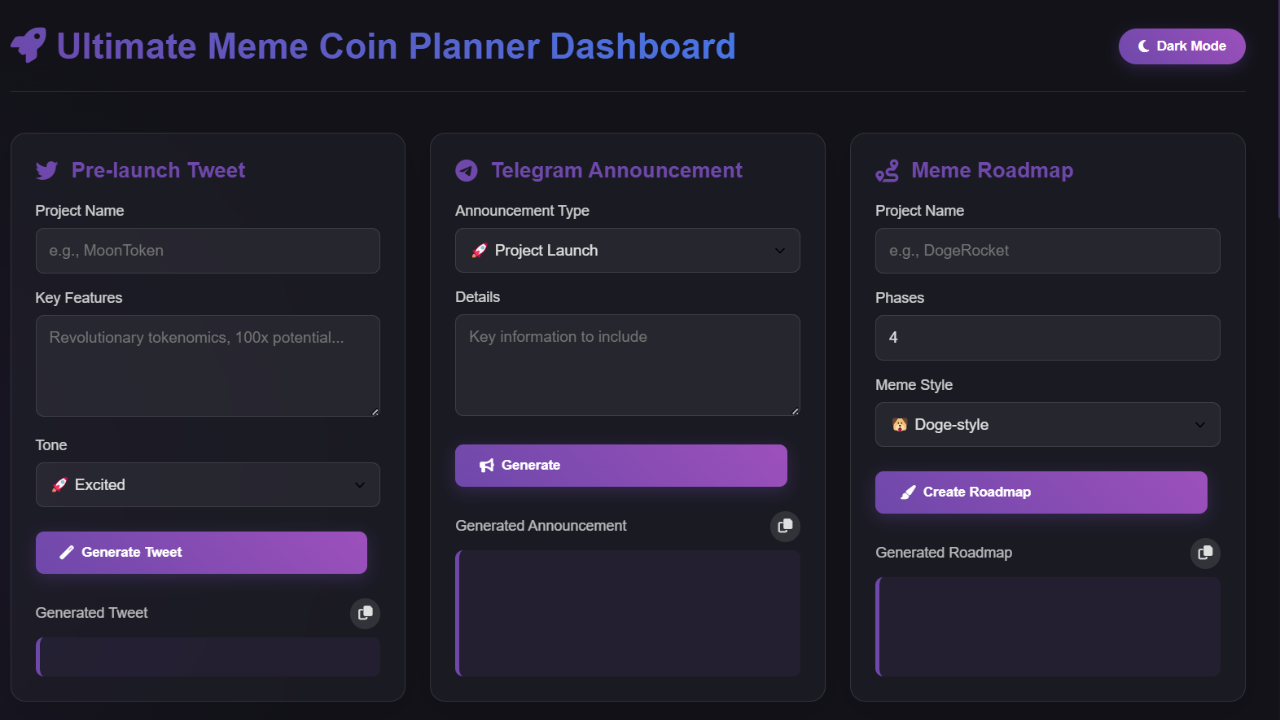Toggle Dark Mode
Viewport: 1280px width, 720px height.
point(1181,46)
